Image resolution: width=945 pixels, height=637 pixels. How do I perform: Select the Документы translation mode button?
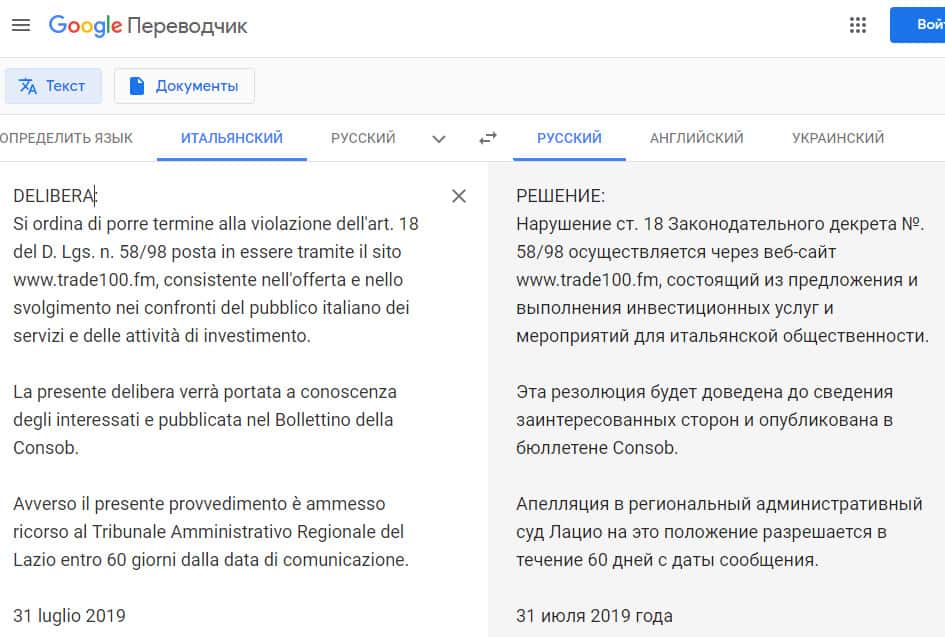[184, 86]
